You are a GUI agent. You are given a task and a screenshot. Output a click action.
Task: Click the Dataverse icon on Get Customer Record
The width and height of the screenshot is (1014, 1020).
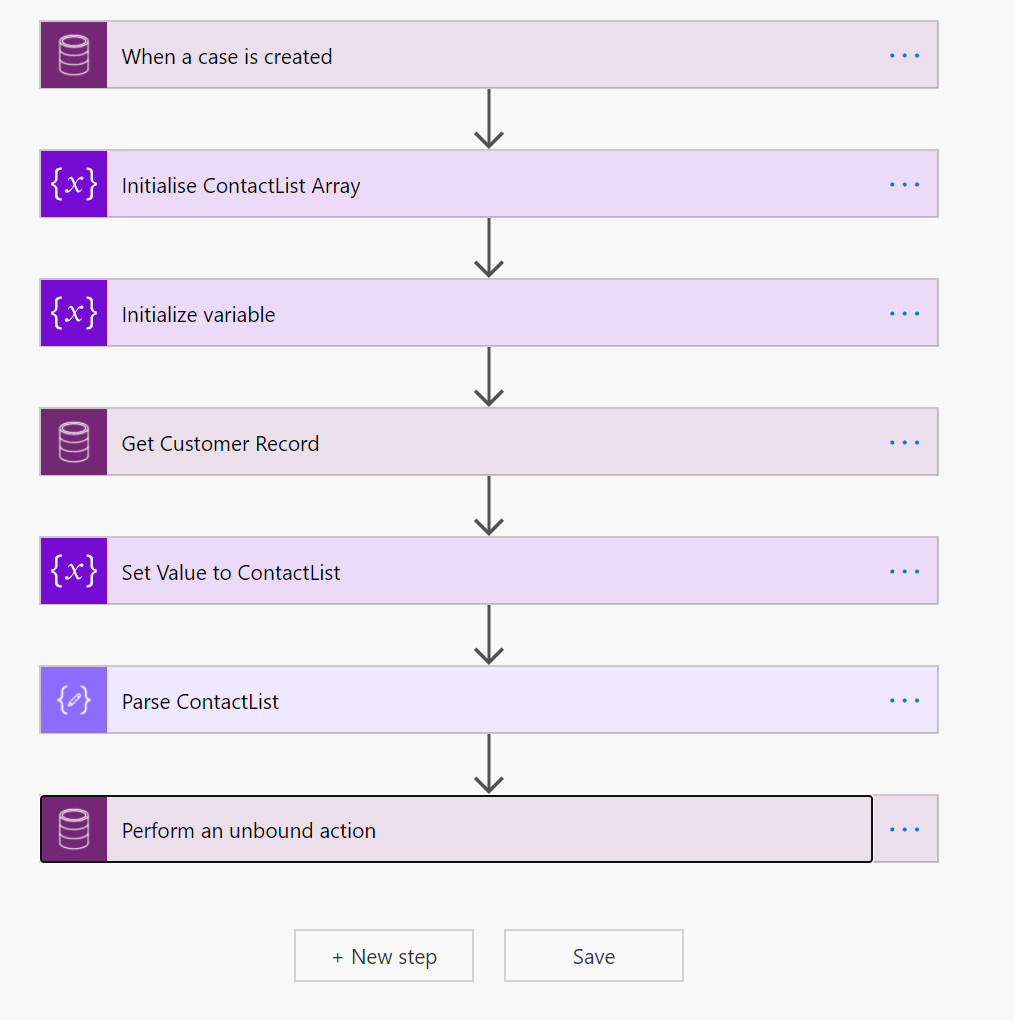tap(74, 442)
